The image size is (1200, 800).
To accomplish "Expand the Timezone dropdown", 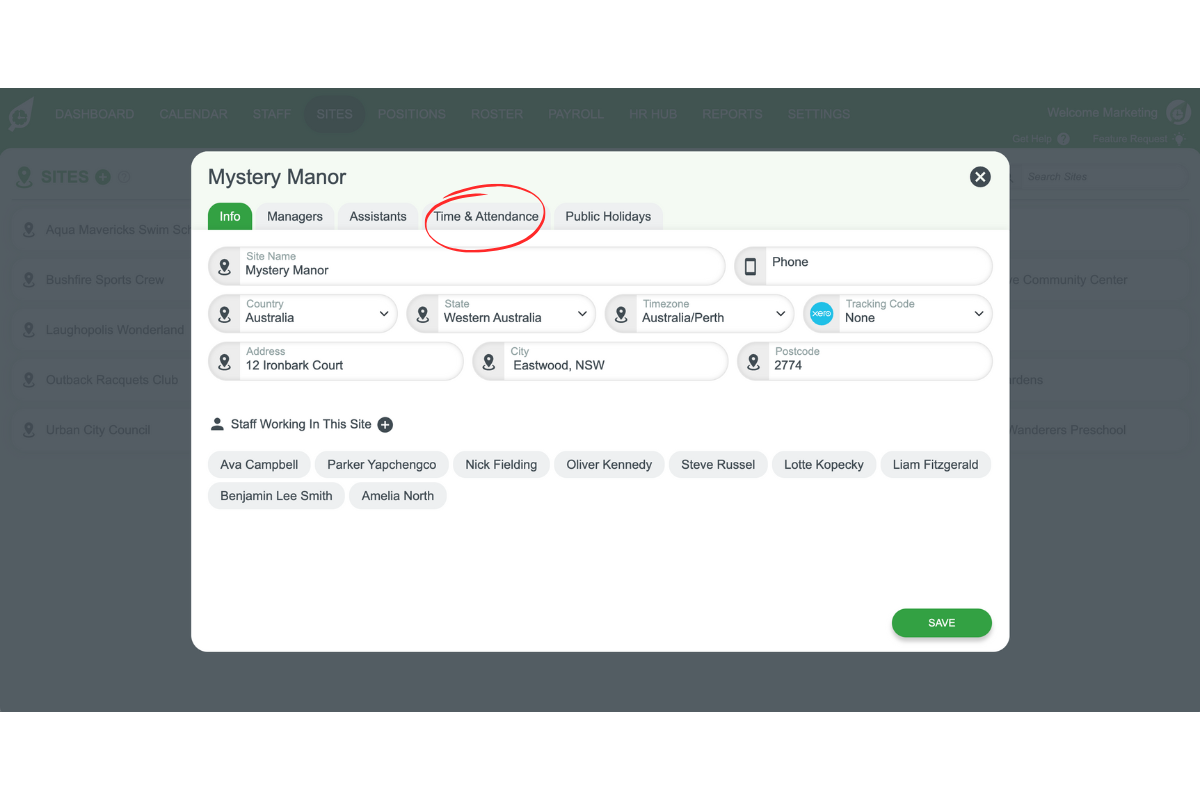I will point(781,314).
